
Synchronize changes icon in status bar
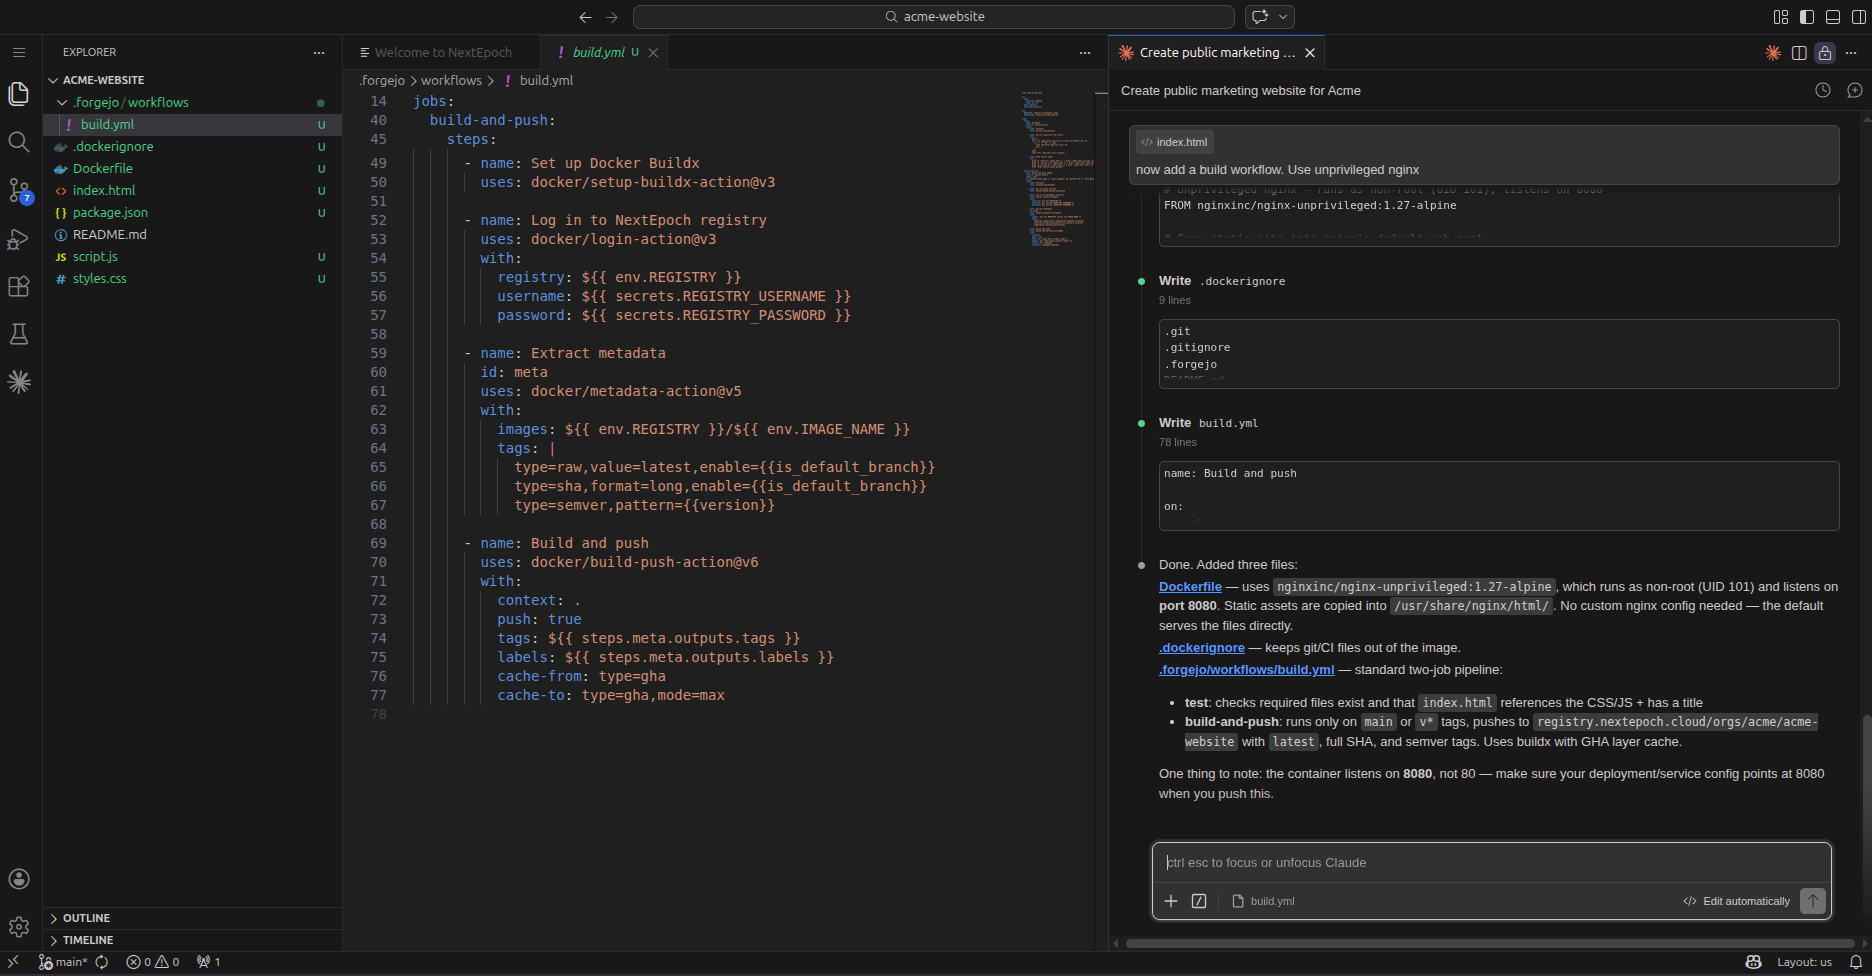(102, 962)
